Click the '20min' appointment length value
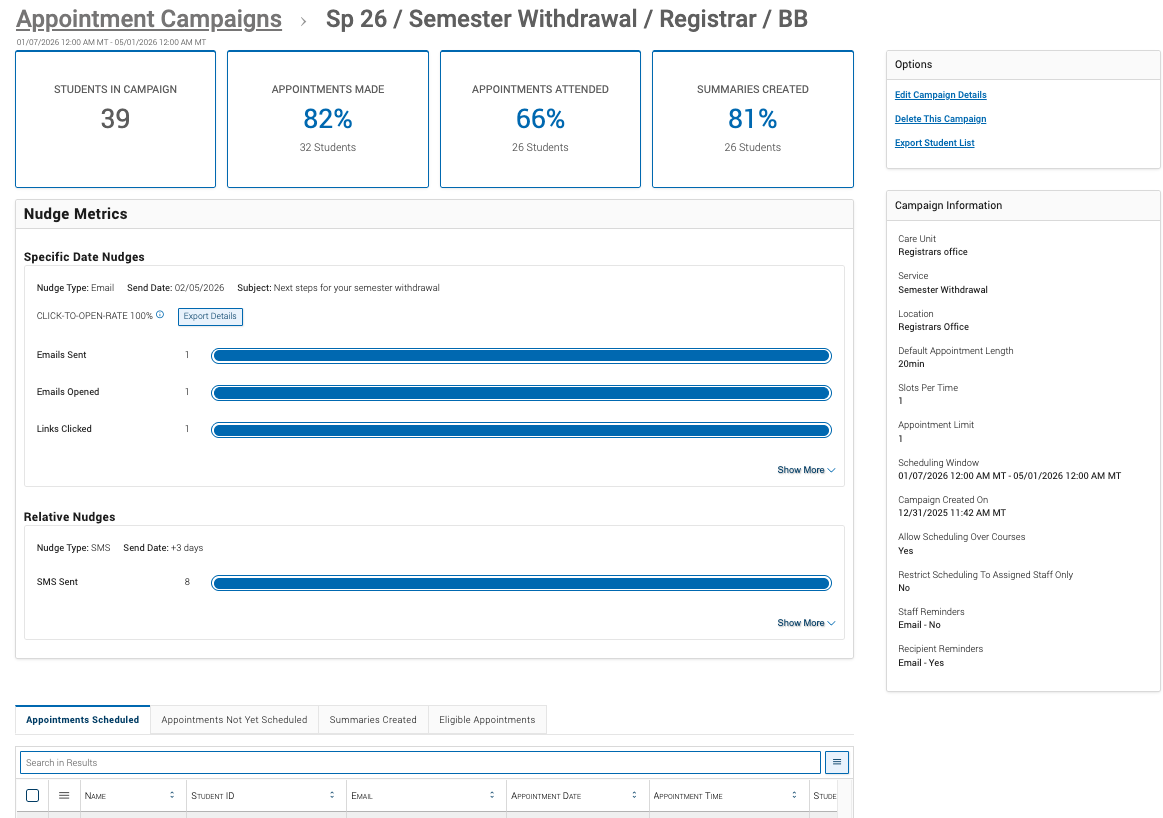This screenshot has height=818, width=1163. click(x=911, y=364)
